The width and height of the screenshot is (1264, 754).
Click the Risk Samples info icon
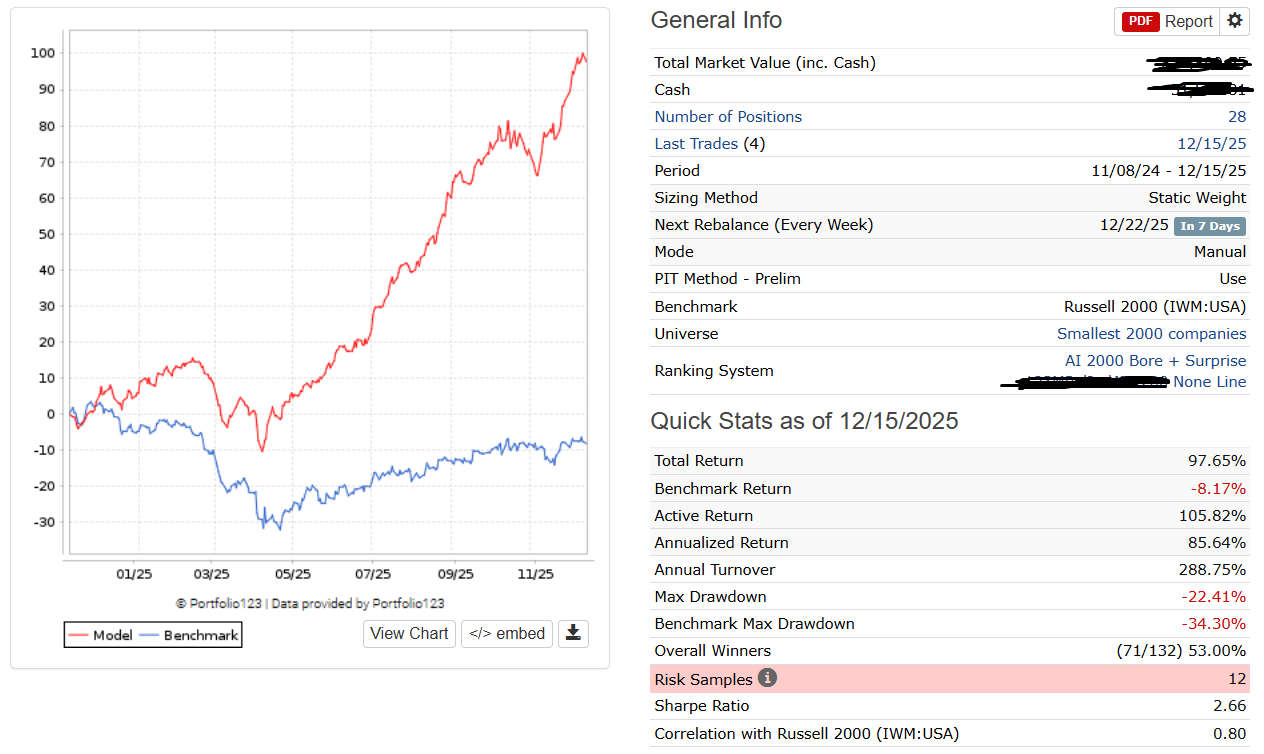[767, 678]
